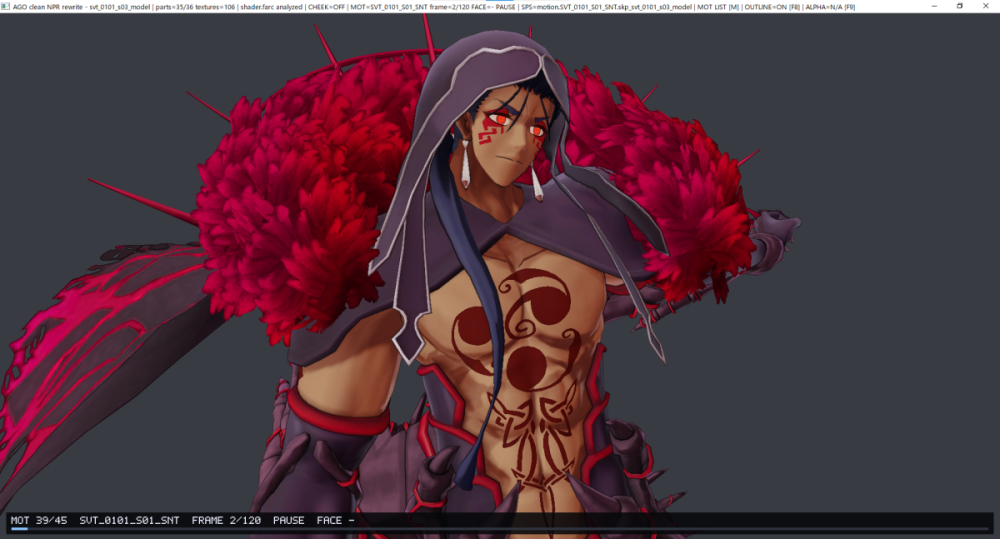Screen dimensions: 1000x539
Task: Click 'MOT LIST [M]' in the title bar
Action: [x=719, y=7]
